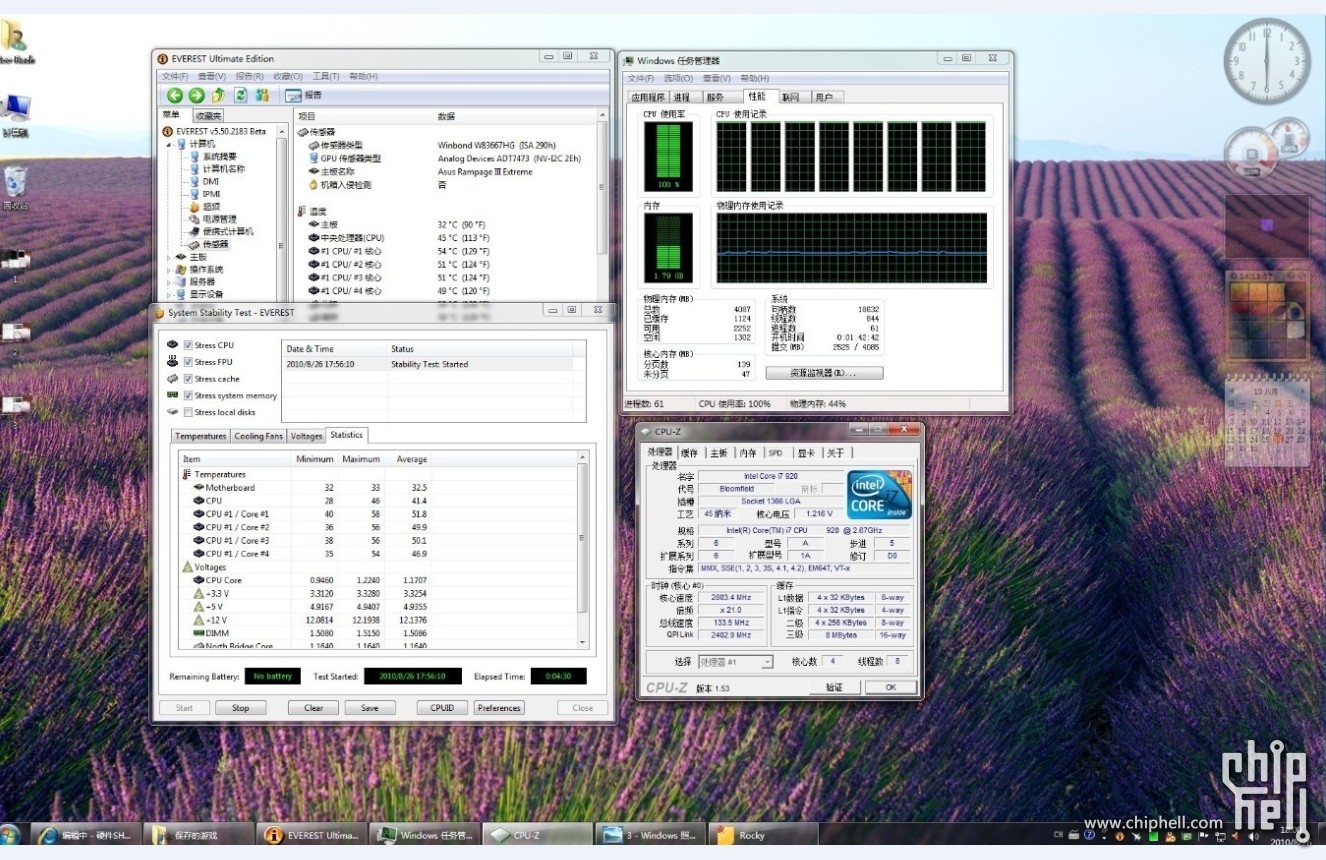This screenshot has height=860, width=1326.
Task: Open 选项(O) menu in Task Manager
Action: (x=678, y=78)
